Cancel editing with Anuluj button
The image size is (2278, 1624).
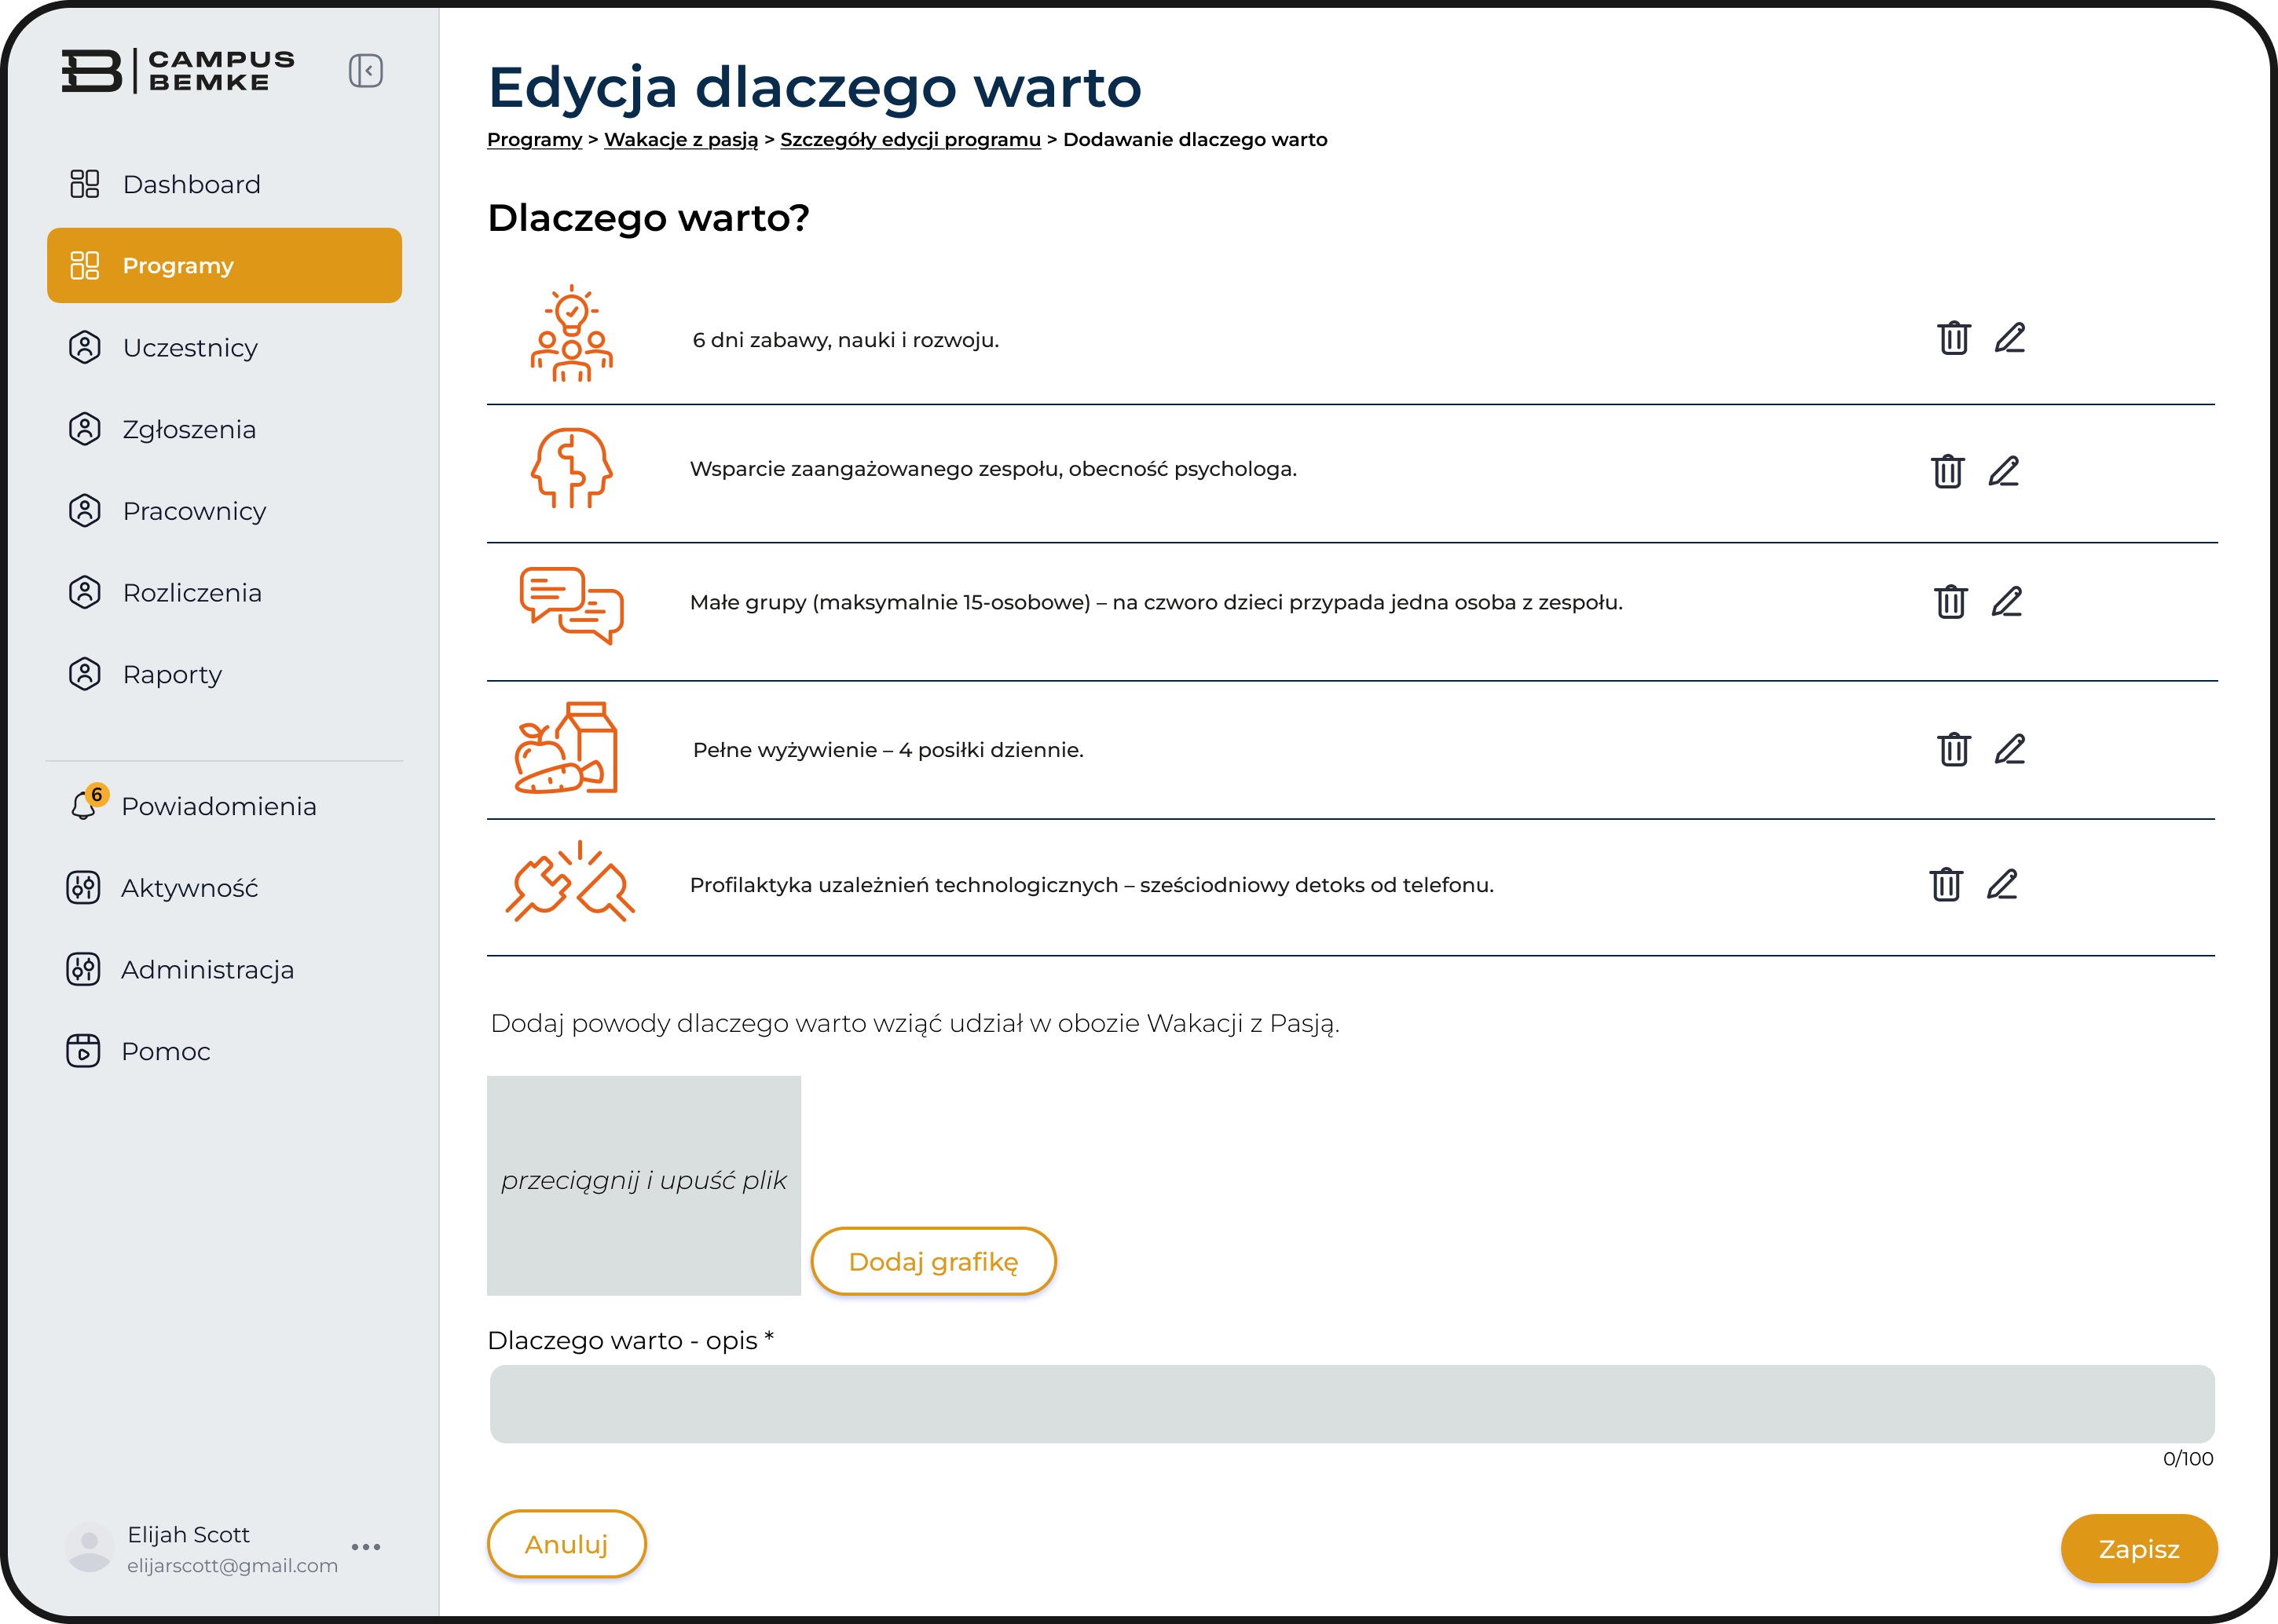566,1544
